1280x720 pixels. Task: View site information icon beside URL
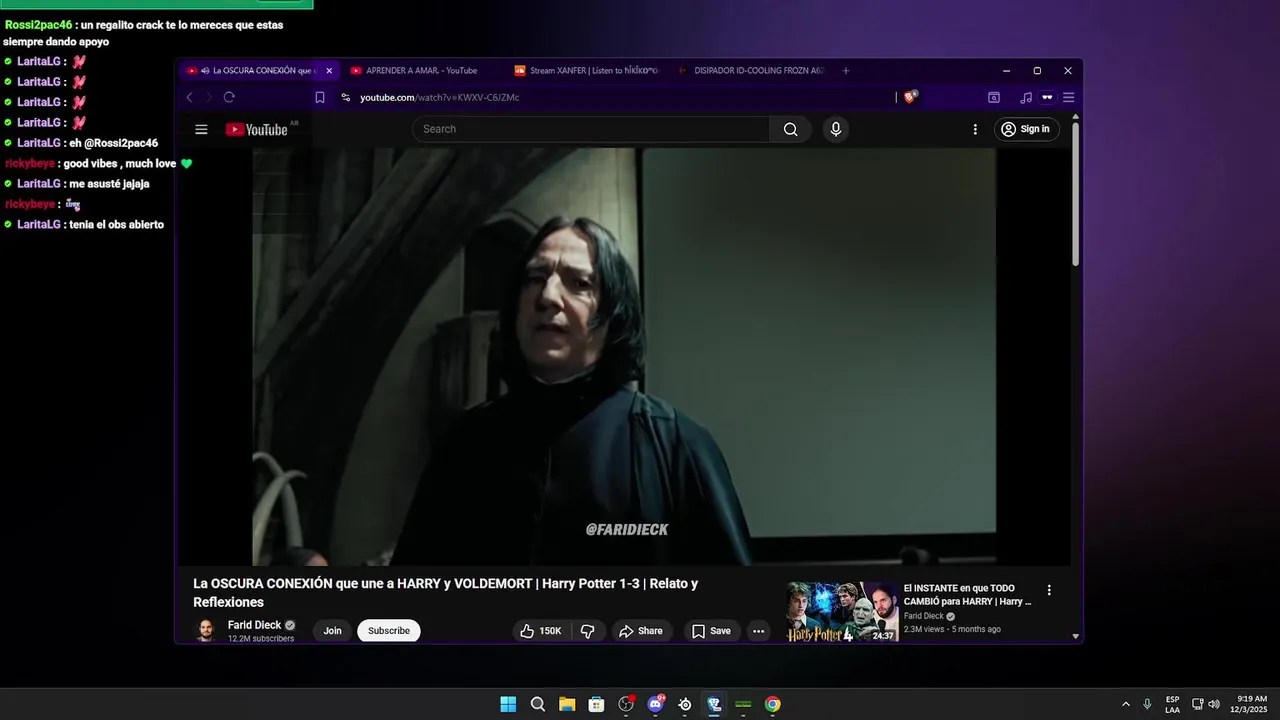(x=346, y=97)
